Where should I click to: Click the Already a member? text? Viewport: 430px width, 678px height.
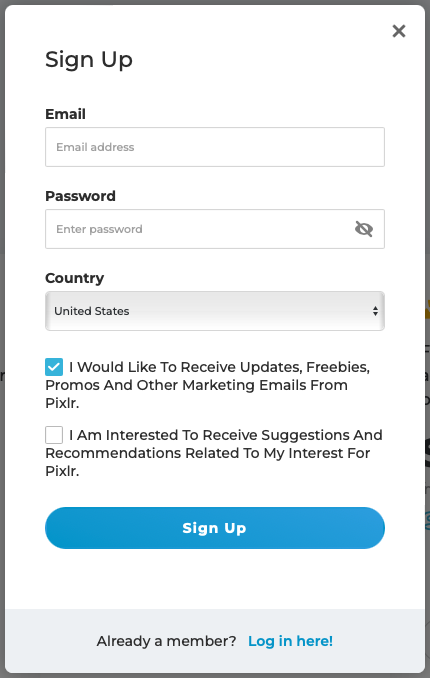tap(167, 641)
